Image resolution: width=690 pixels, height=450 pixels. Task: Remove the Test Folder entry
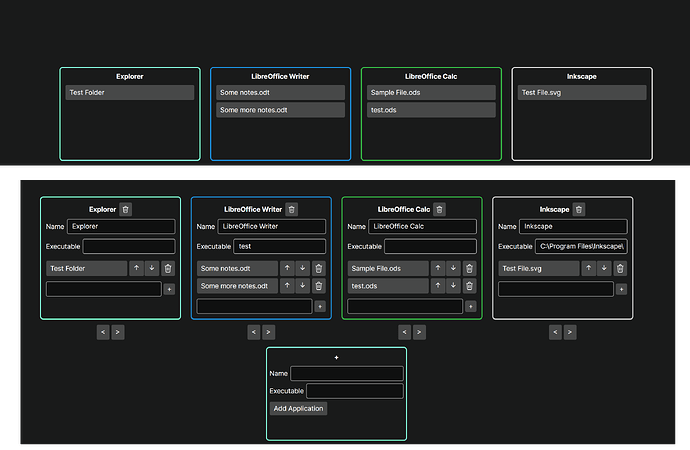[x=168, y=268]
